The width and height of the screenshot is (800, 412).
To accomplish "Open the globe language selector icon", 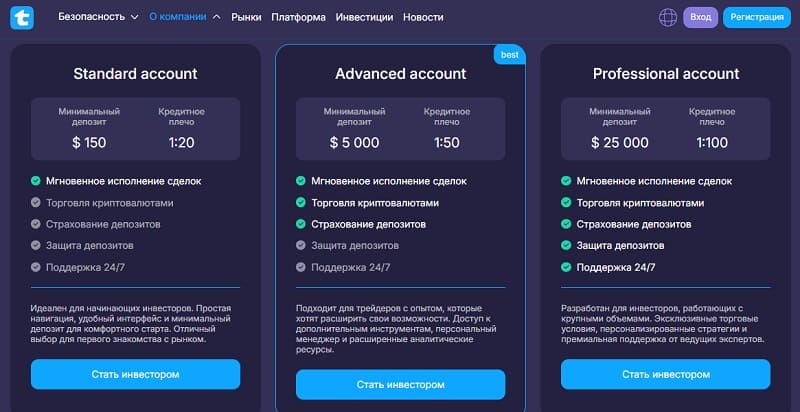I will click(x=668, y=17).
